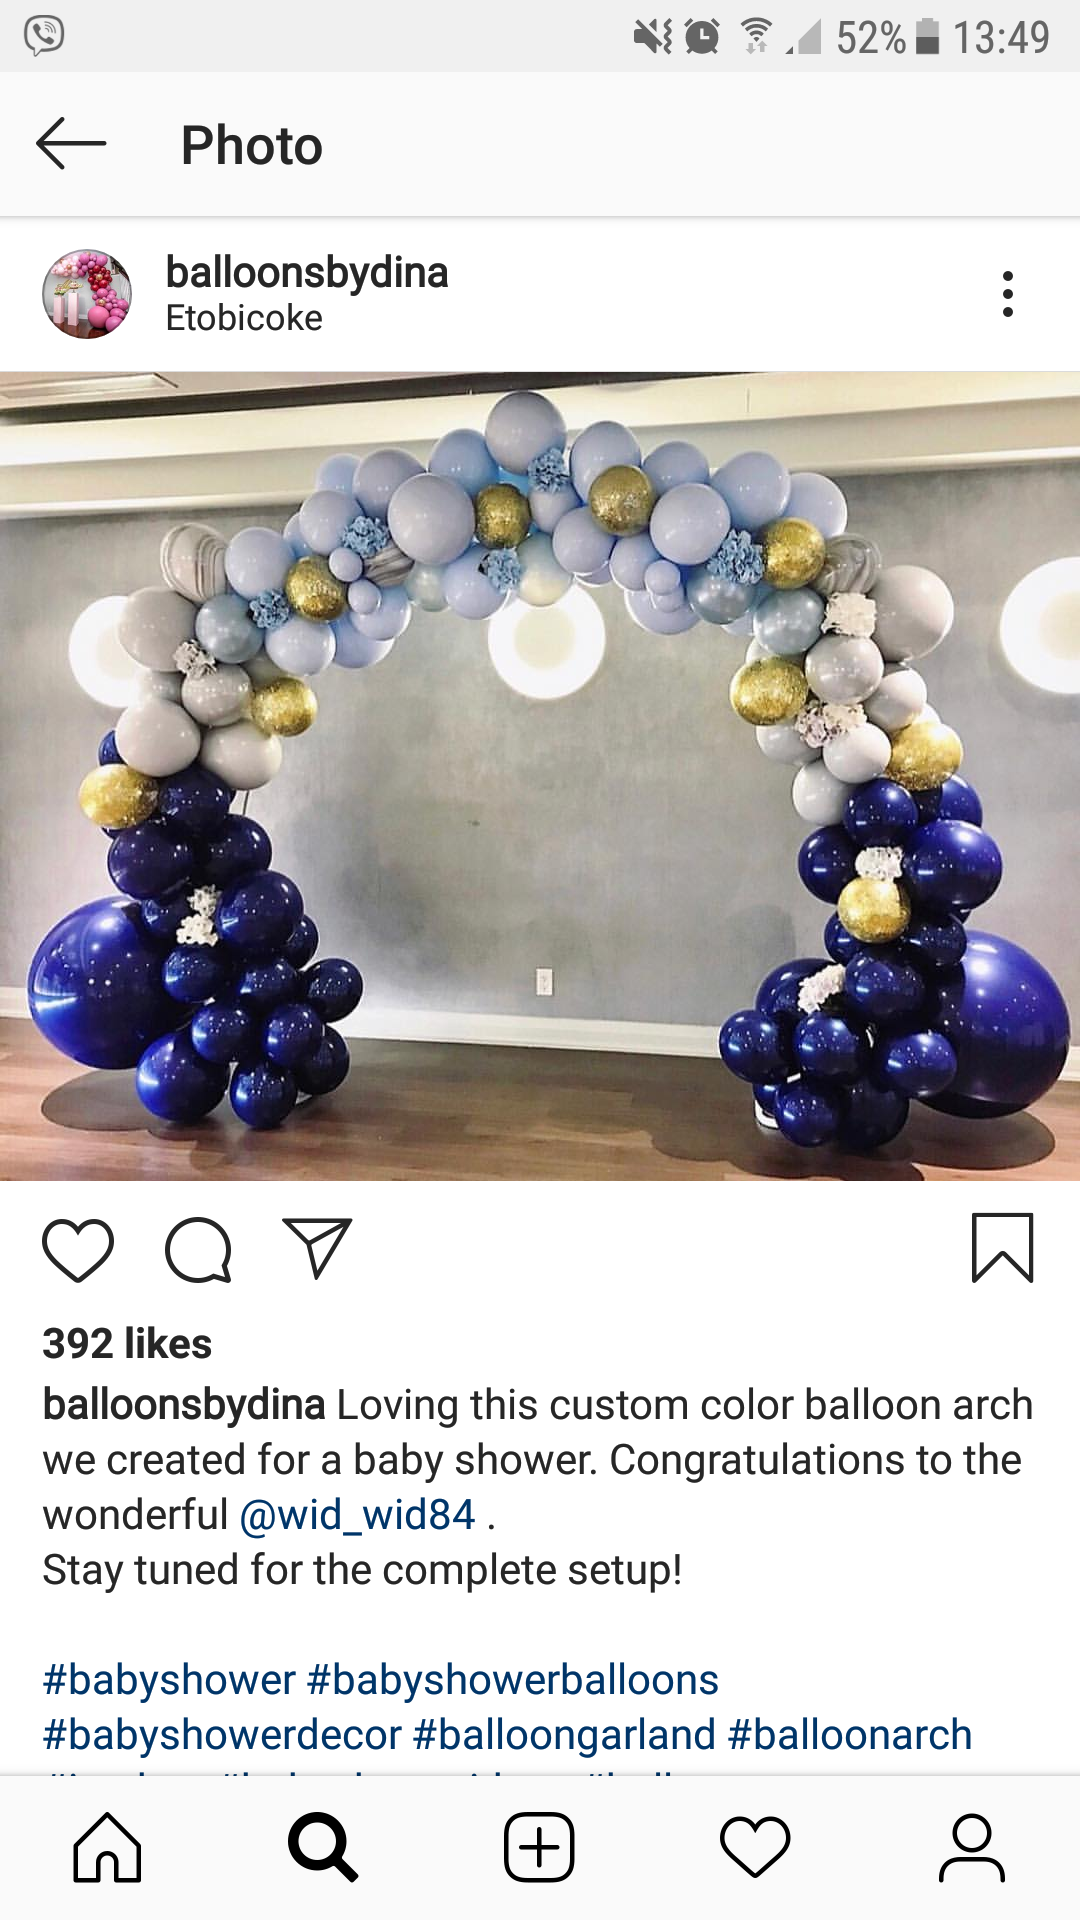This screenshot has width=1080, height=1920.
Task: Tap the balloon arch photo
Action: [x=540, y=776]
